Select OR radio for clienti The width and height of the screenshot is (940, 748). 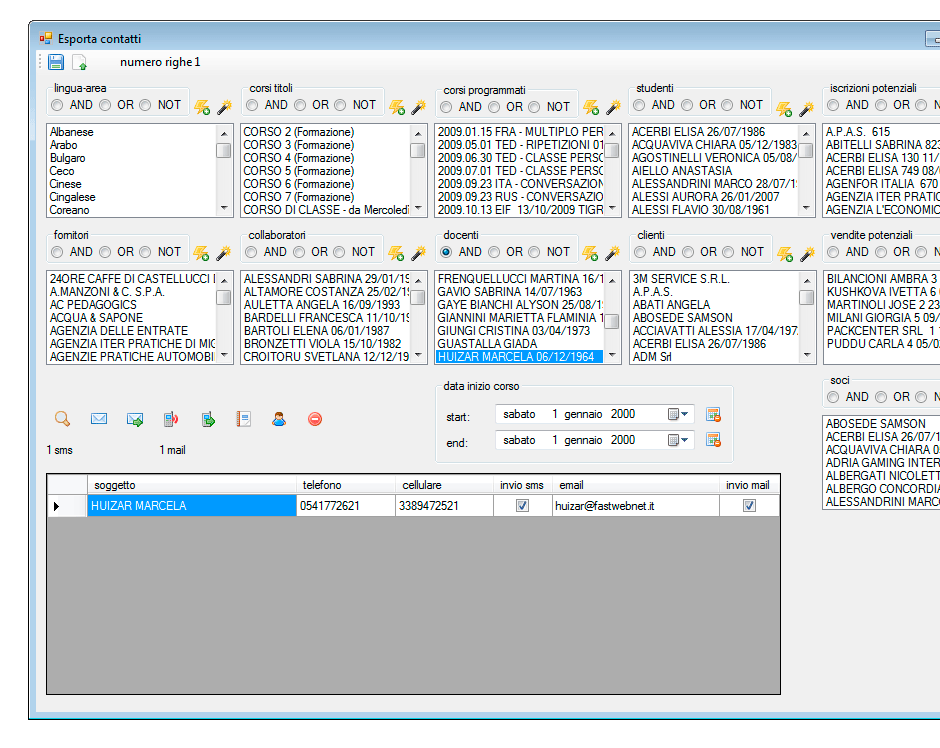coord(688,252)
